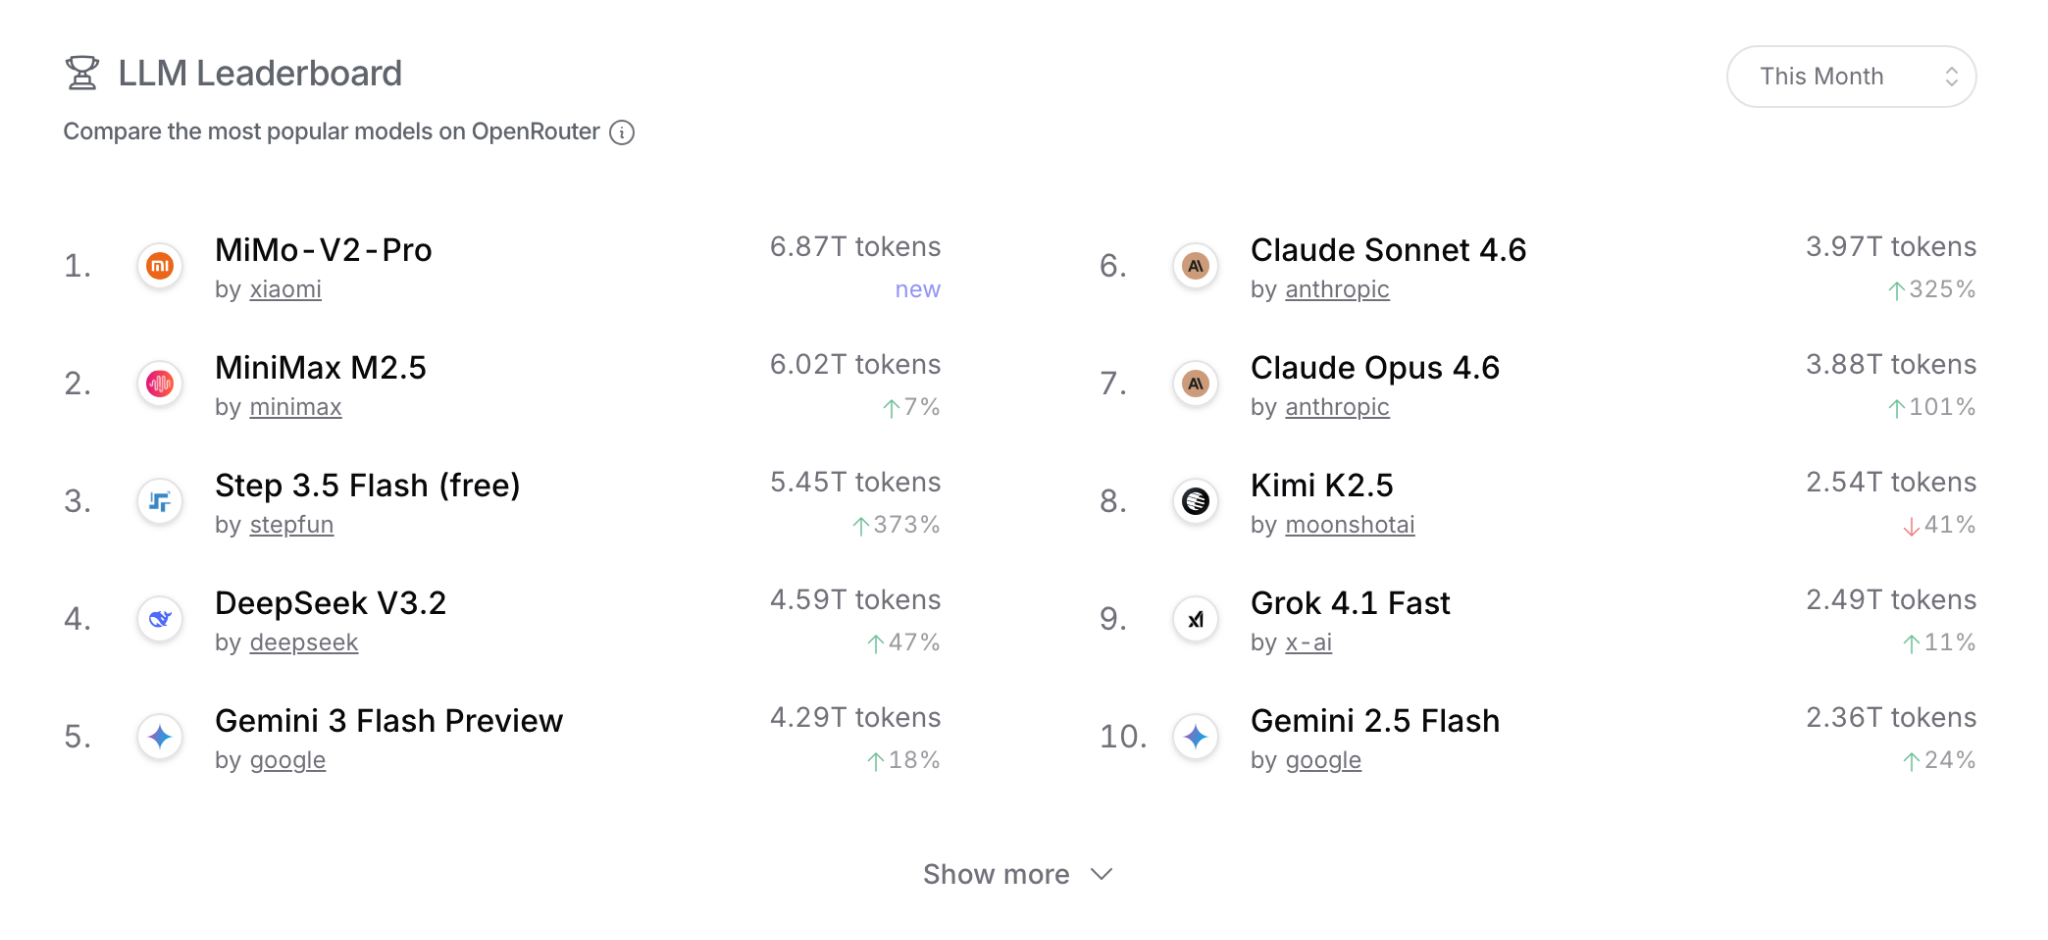The width and height of the screenshot is (2048, 940).
Task: Open the anthropic link under Claude Opus 4.6
Action: click(1337, 408)
